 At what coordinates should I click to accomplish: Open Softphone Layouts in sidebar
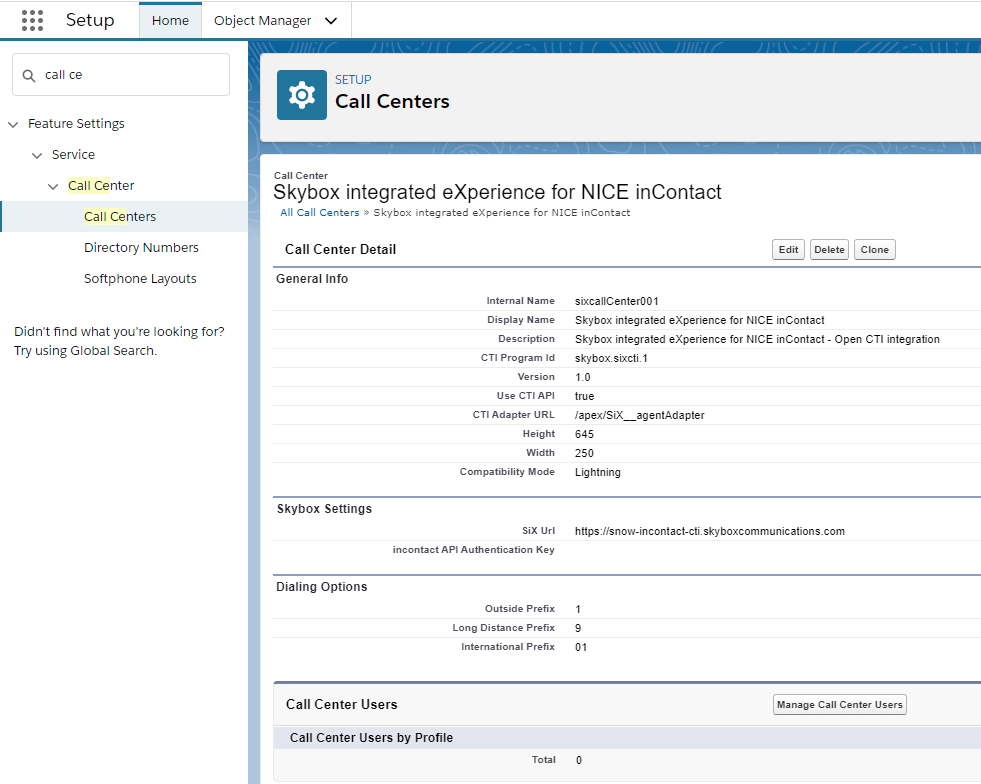140,279
